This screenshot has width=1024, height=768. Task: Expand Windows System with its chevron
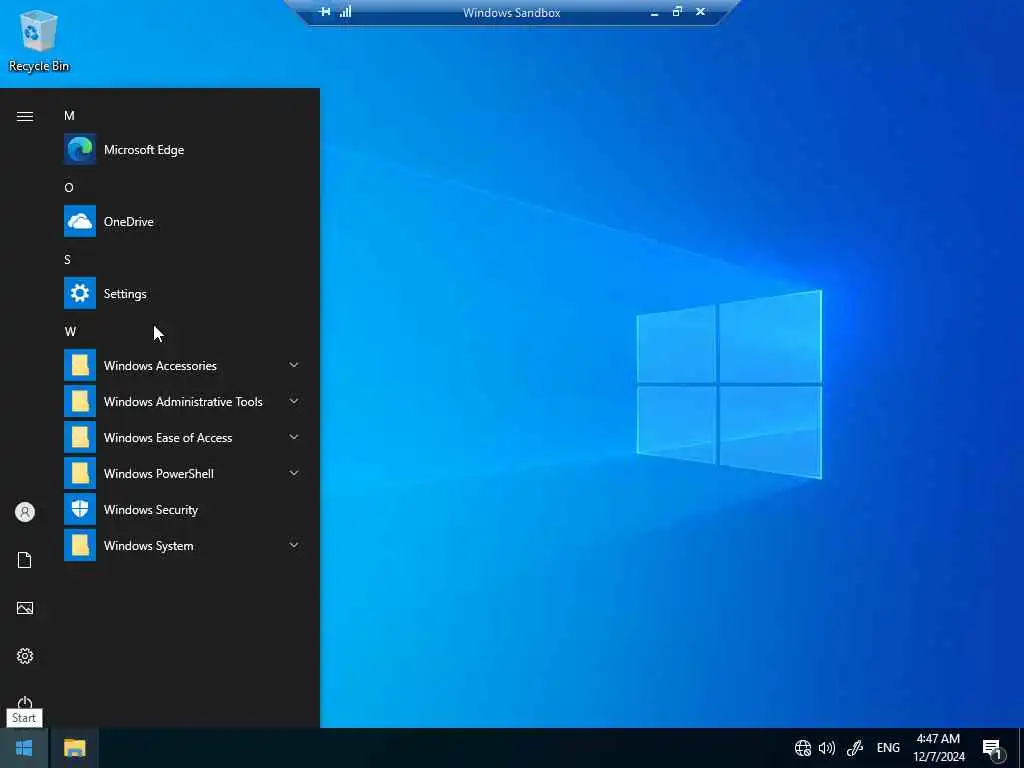[x=294, y=545]
